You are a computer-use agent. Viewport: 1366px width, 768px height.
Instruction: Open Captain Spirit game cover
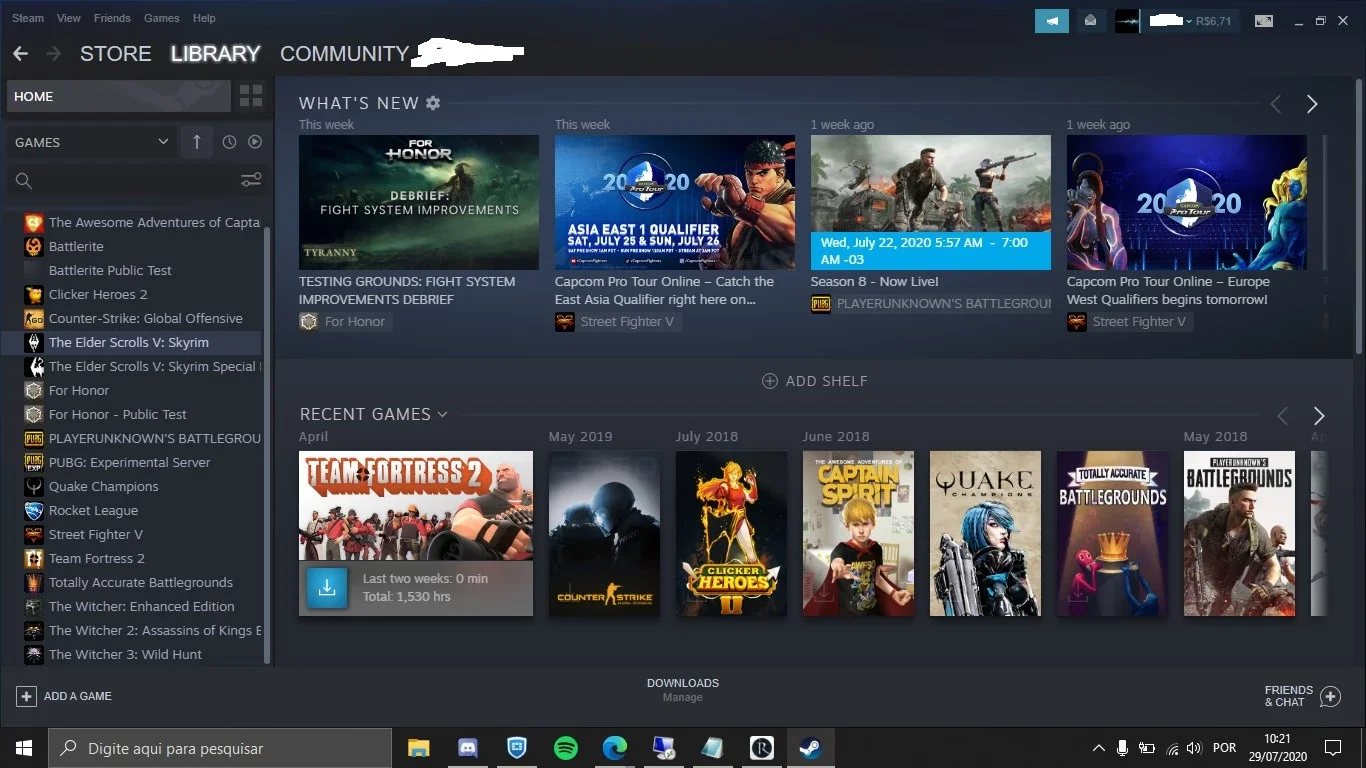click(x=858, y=533)
